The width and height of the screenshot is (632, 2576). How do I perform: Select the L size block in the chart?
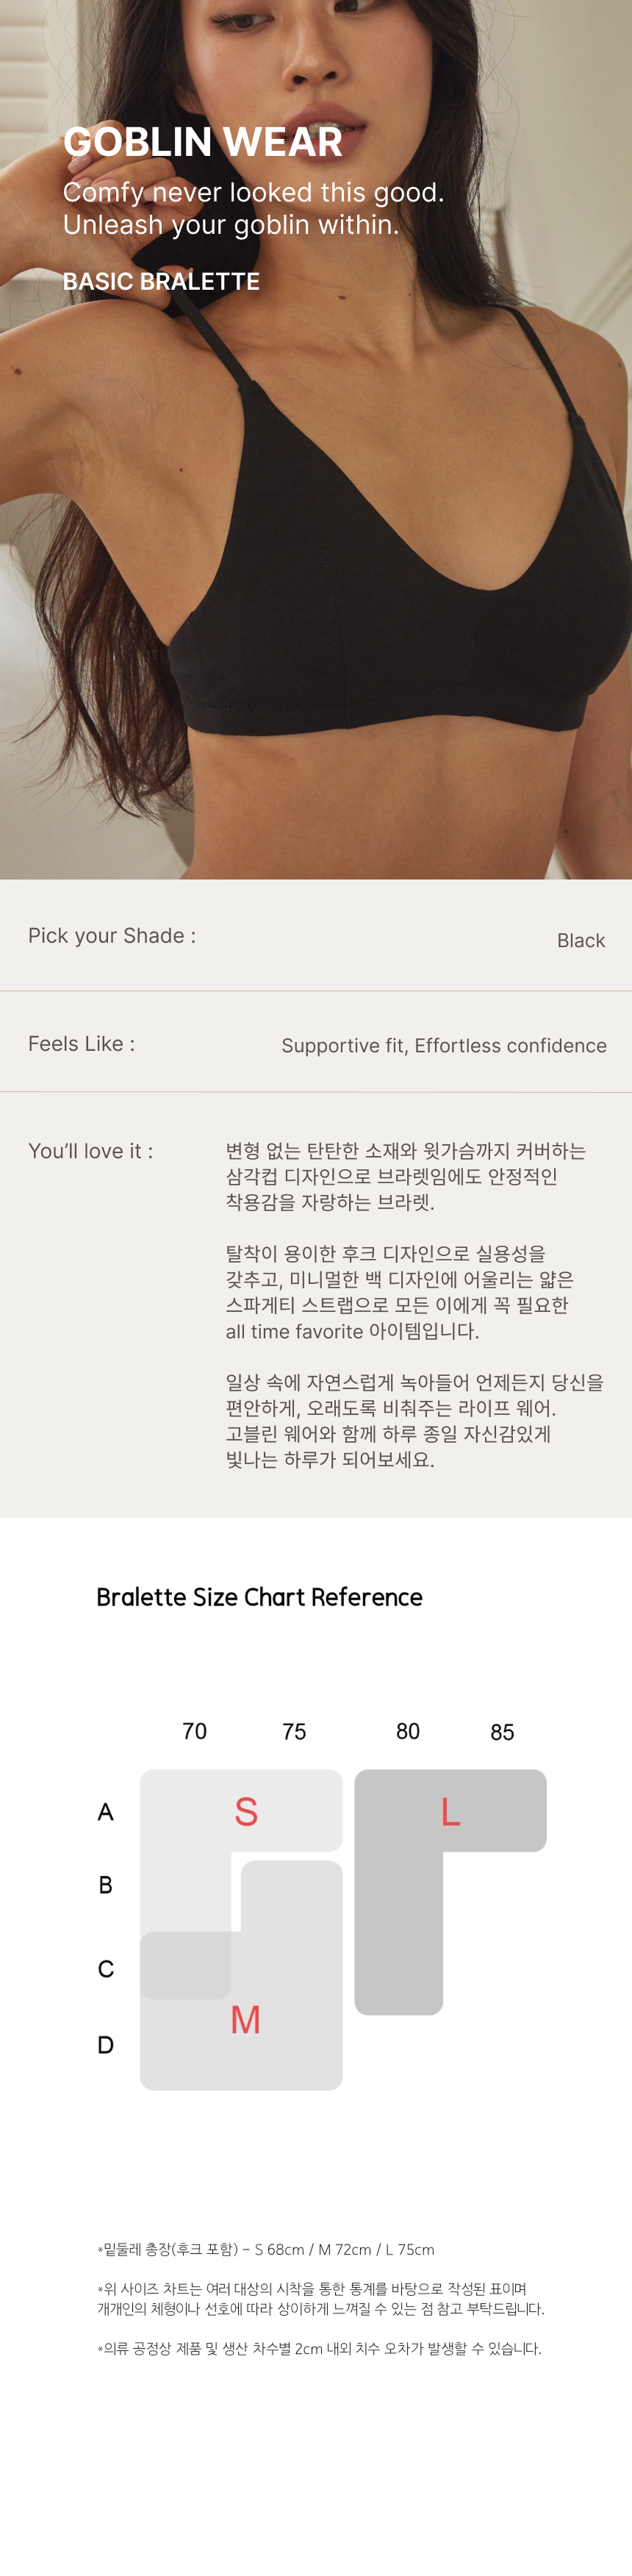451,1811
